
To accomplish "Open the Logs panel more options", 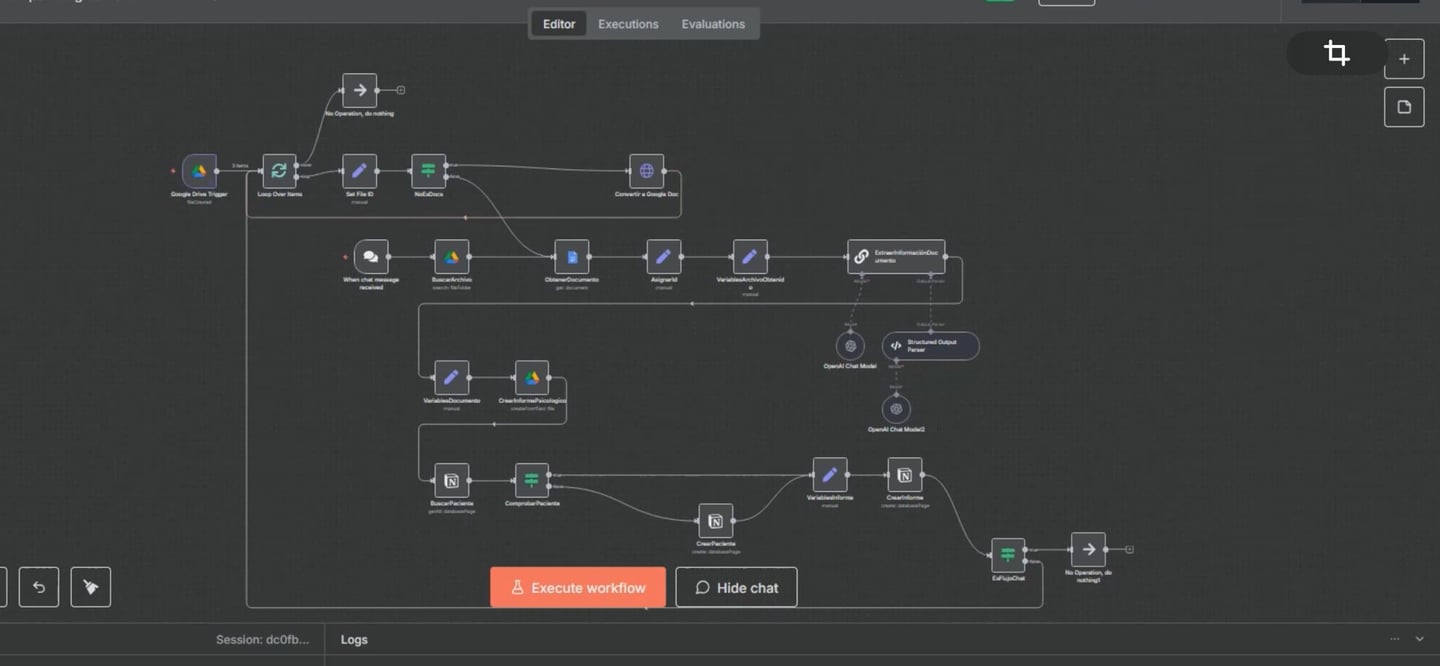I will point(1394,639).
